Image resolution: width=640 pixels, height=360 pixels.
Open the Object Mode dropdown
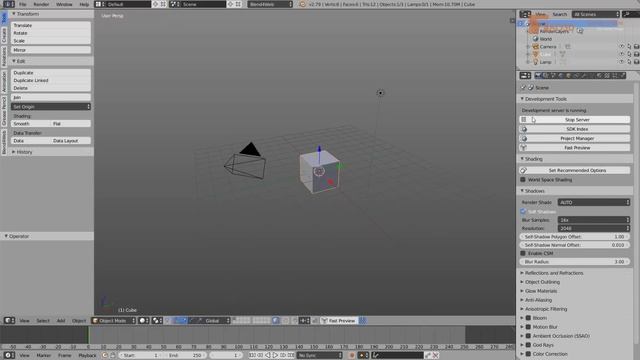[113, 321]
